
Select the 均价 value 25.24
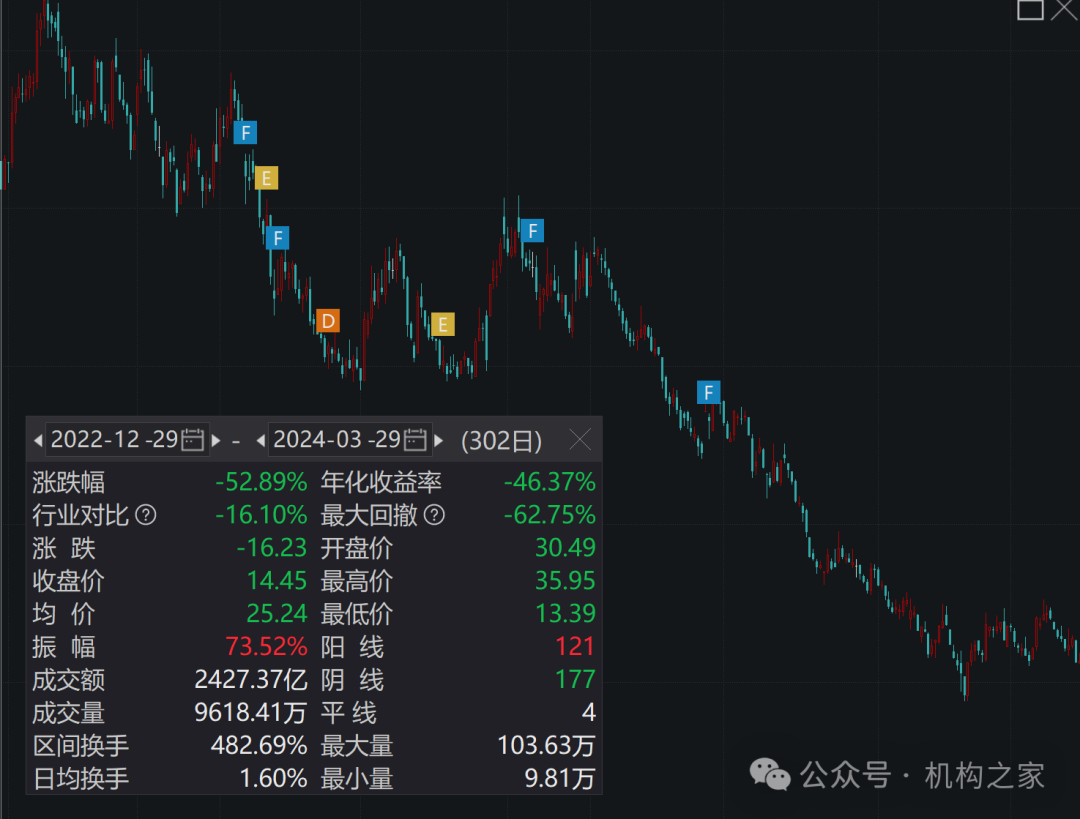[277, 614]
